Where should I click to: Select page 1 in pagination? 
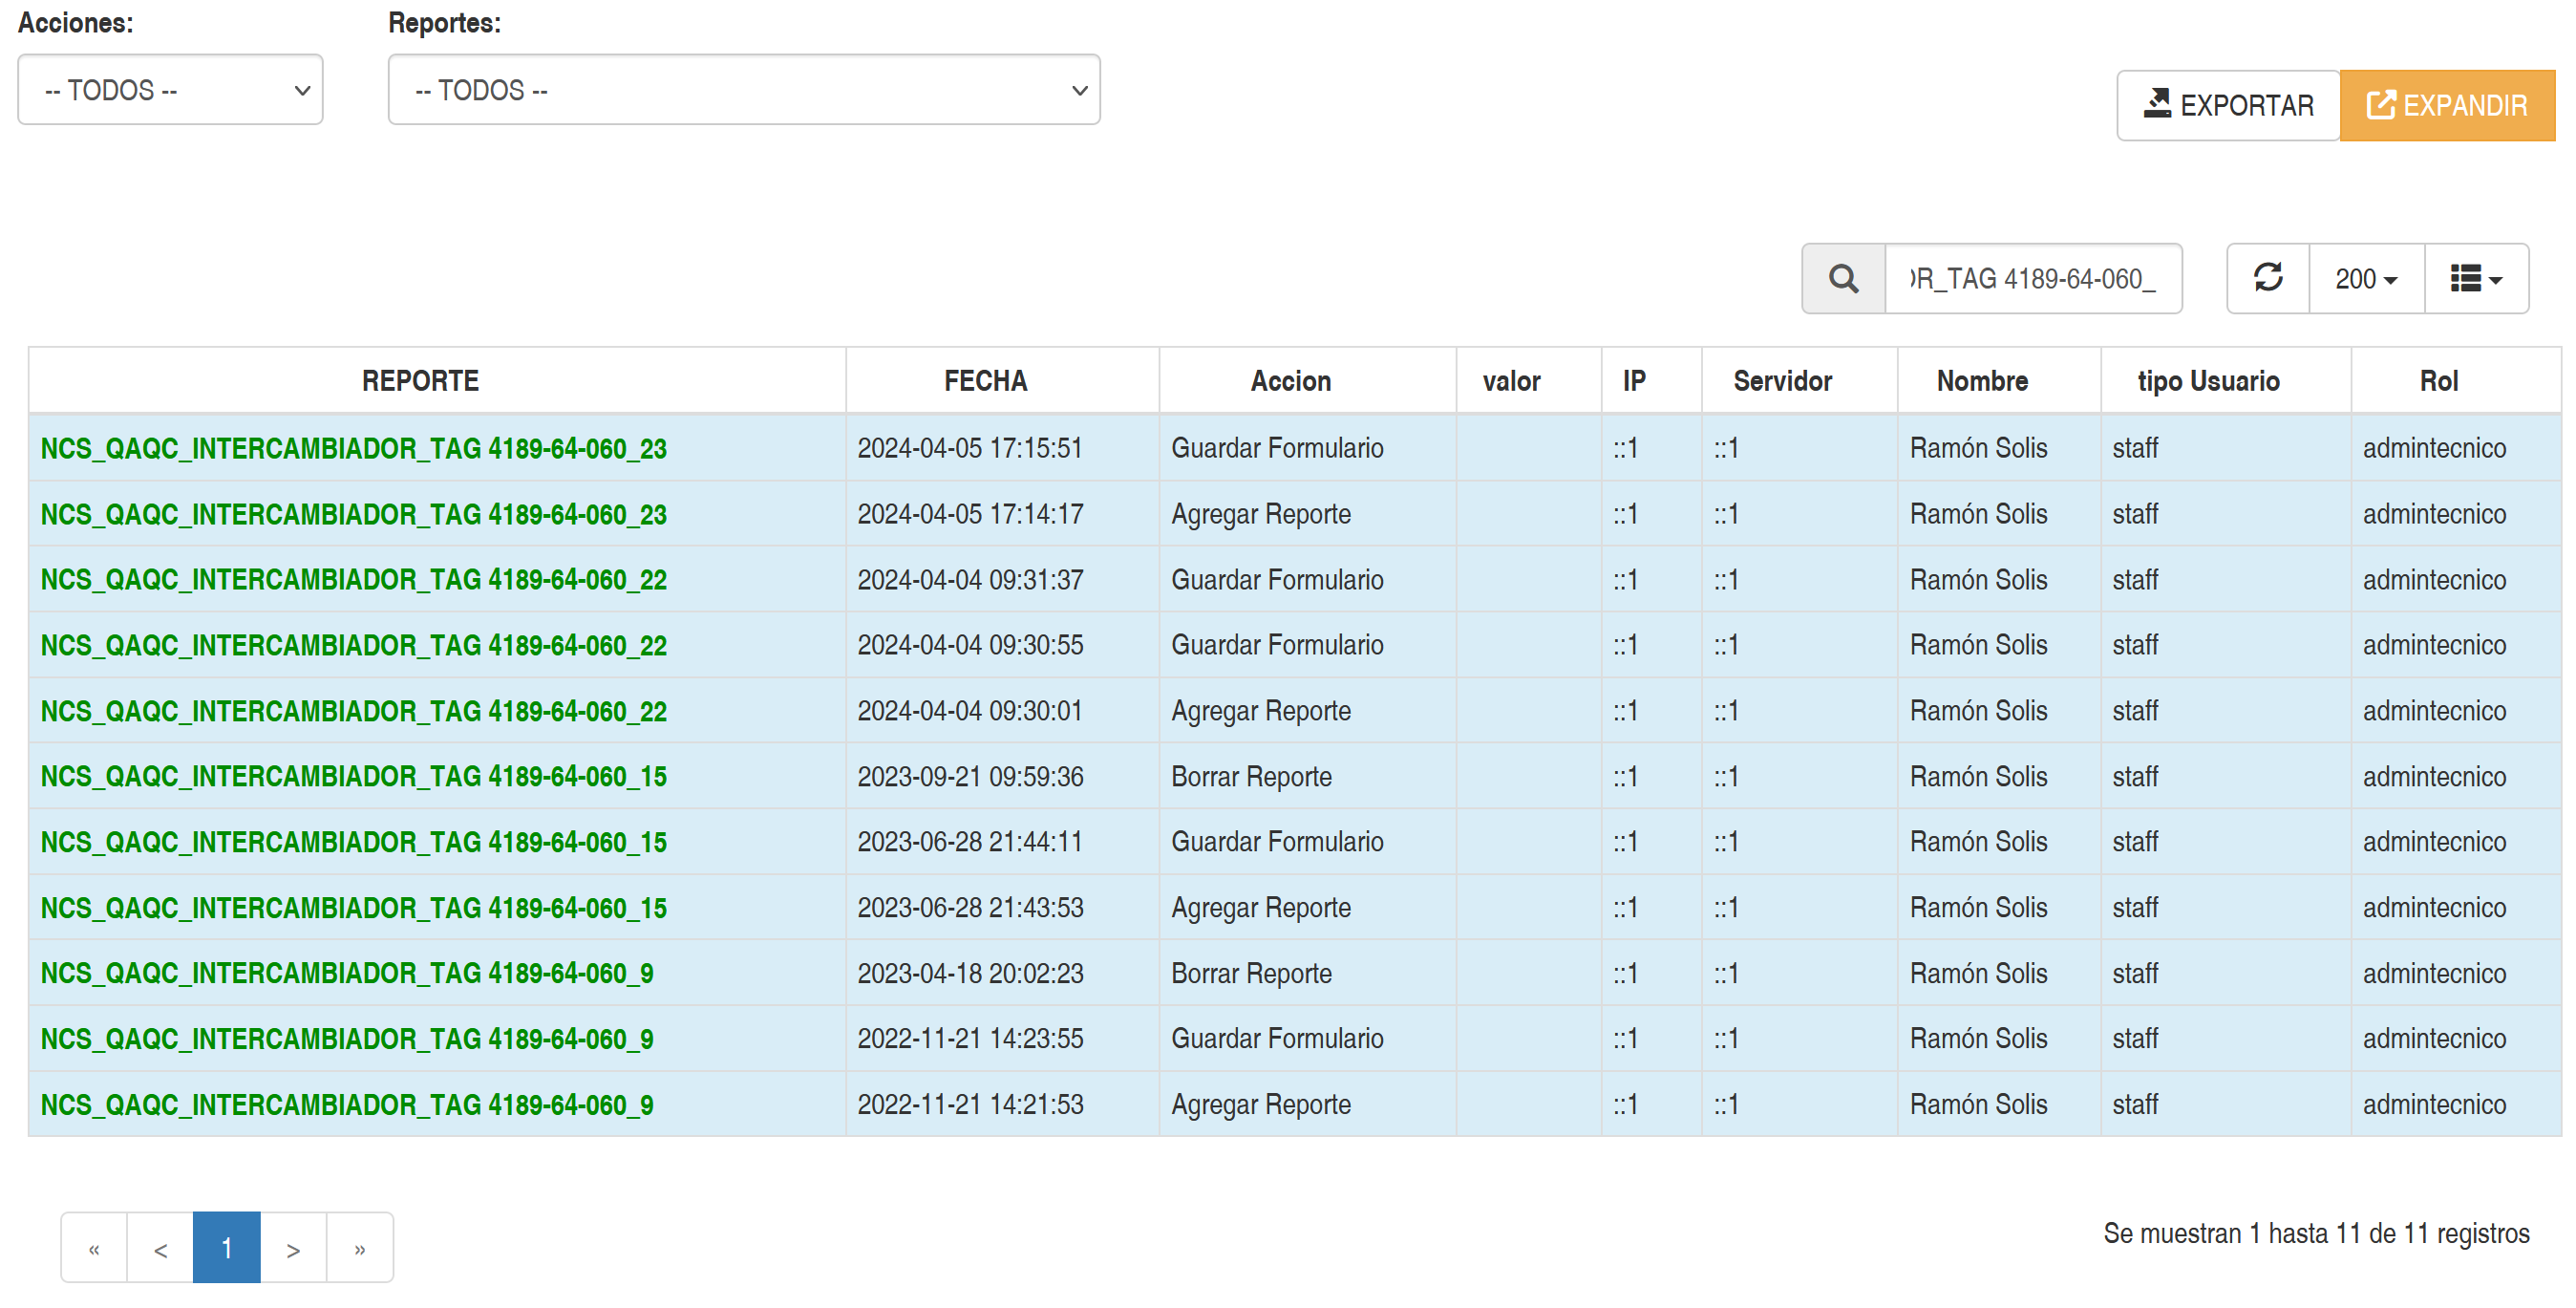tap(227, 1248)
